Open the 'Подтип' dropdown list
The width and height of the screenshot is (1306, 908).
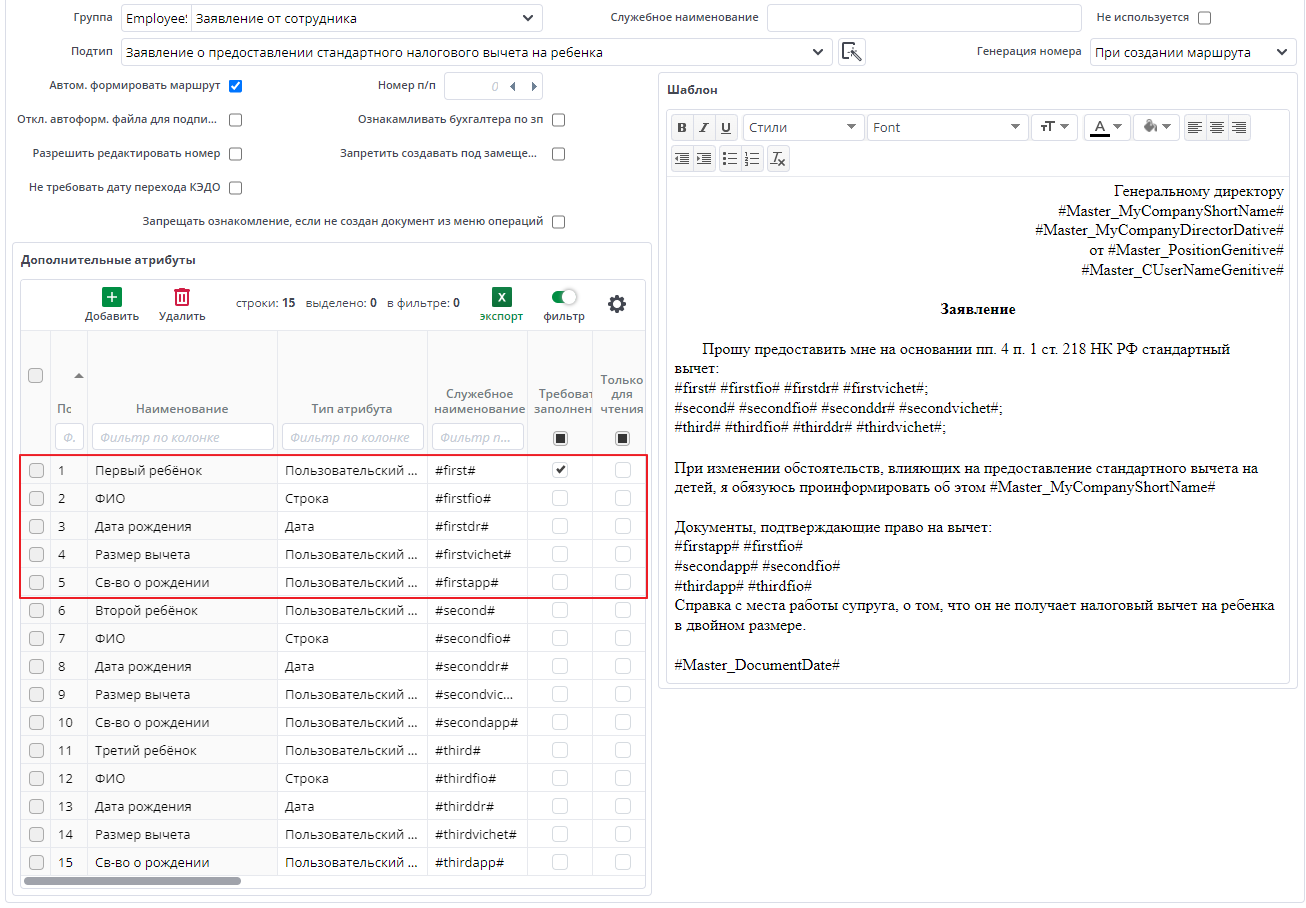point(816,52)
